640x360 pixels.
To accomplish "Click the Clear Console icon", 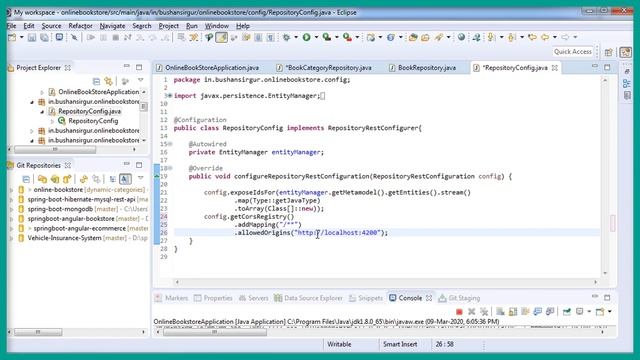I will tap(500, 312).
